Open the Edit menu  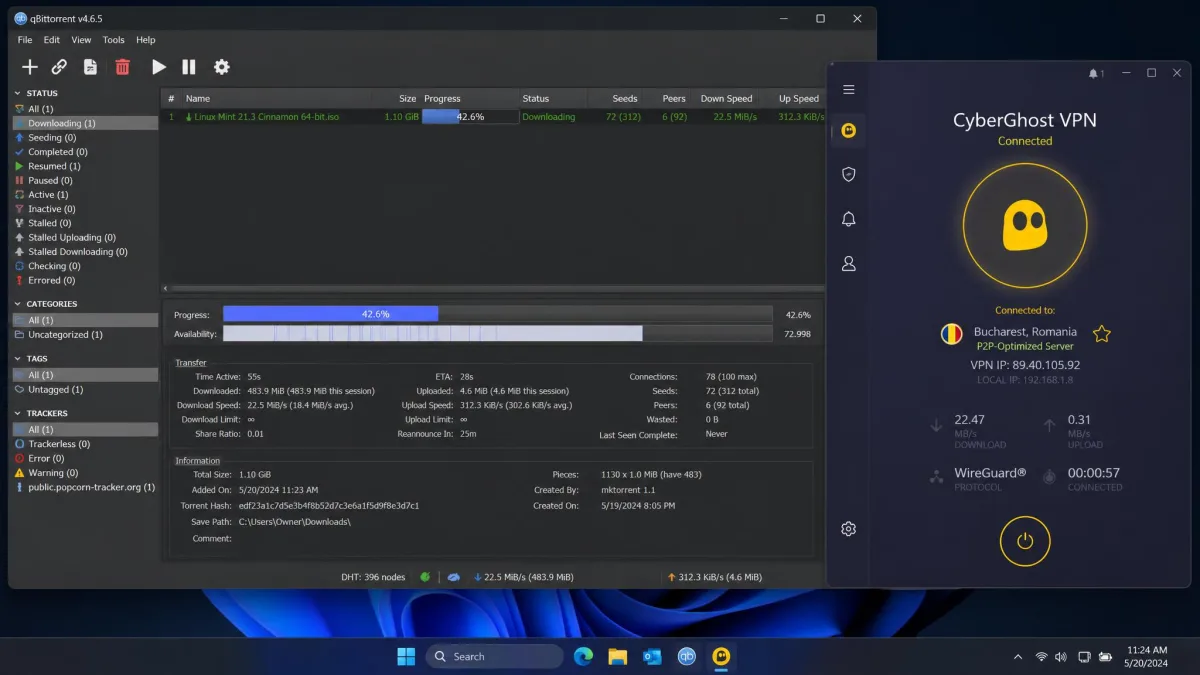(51, 40)
